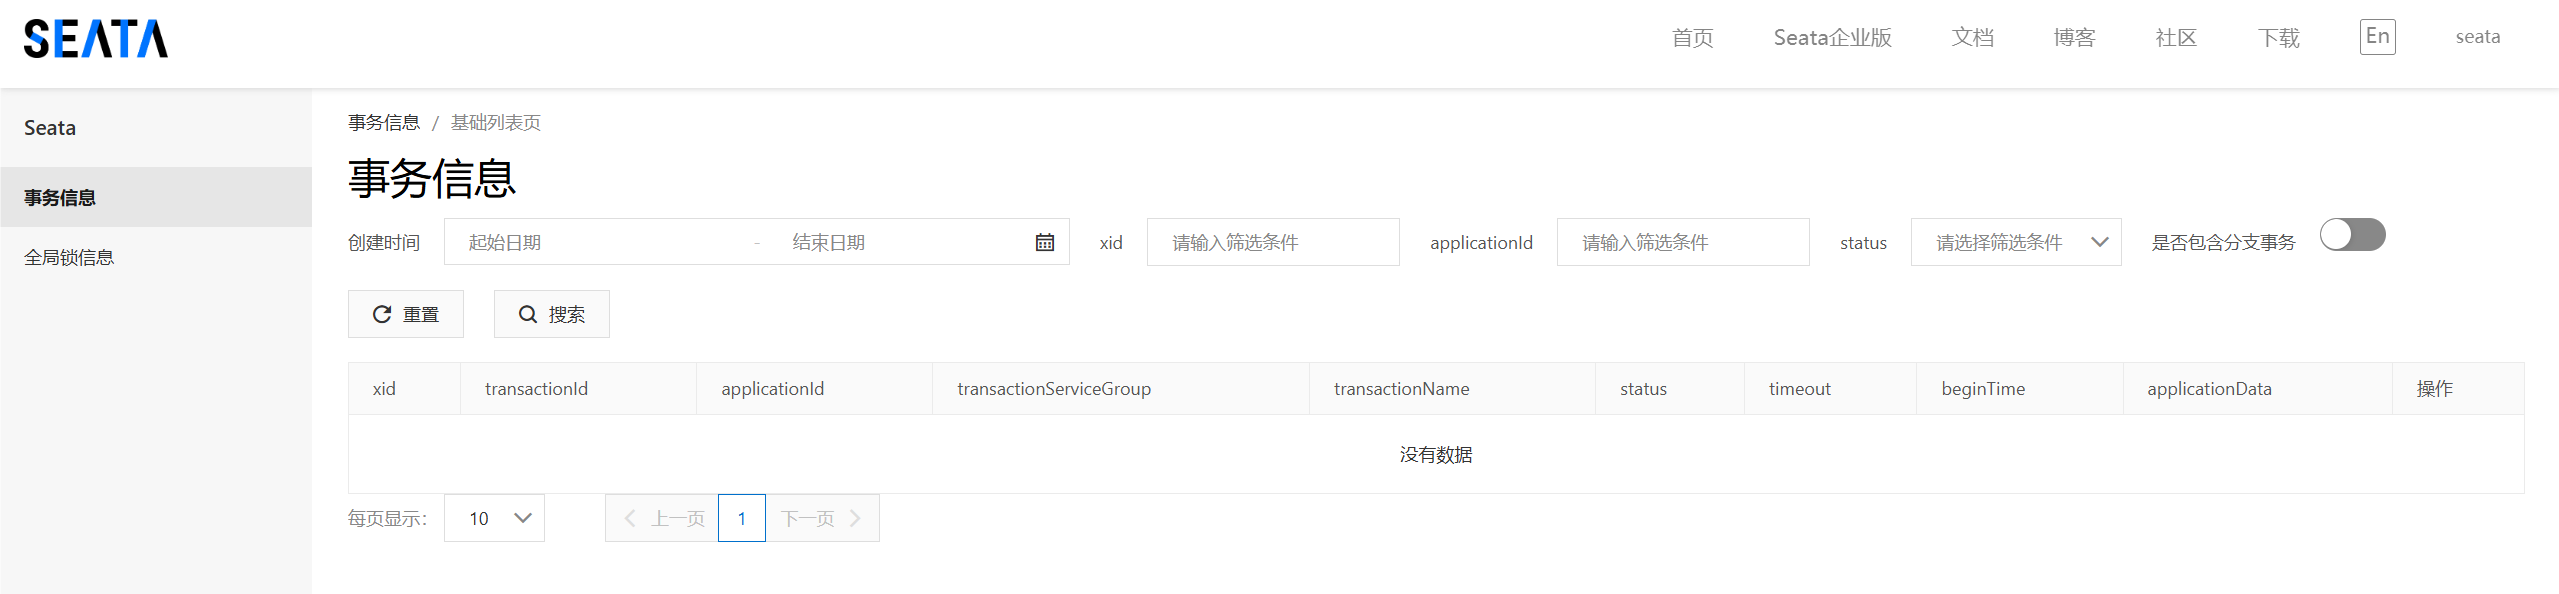Open the Seata企业版 navigation link

[x=1832, y=38]
